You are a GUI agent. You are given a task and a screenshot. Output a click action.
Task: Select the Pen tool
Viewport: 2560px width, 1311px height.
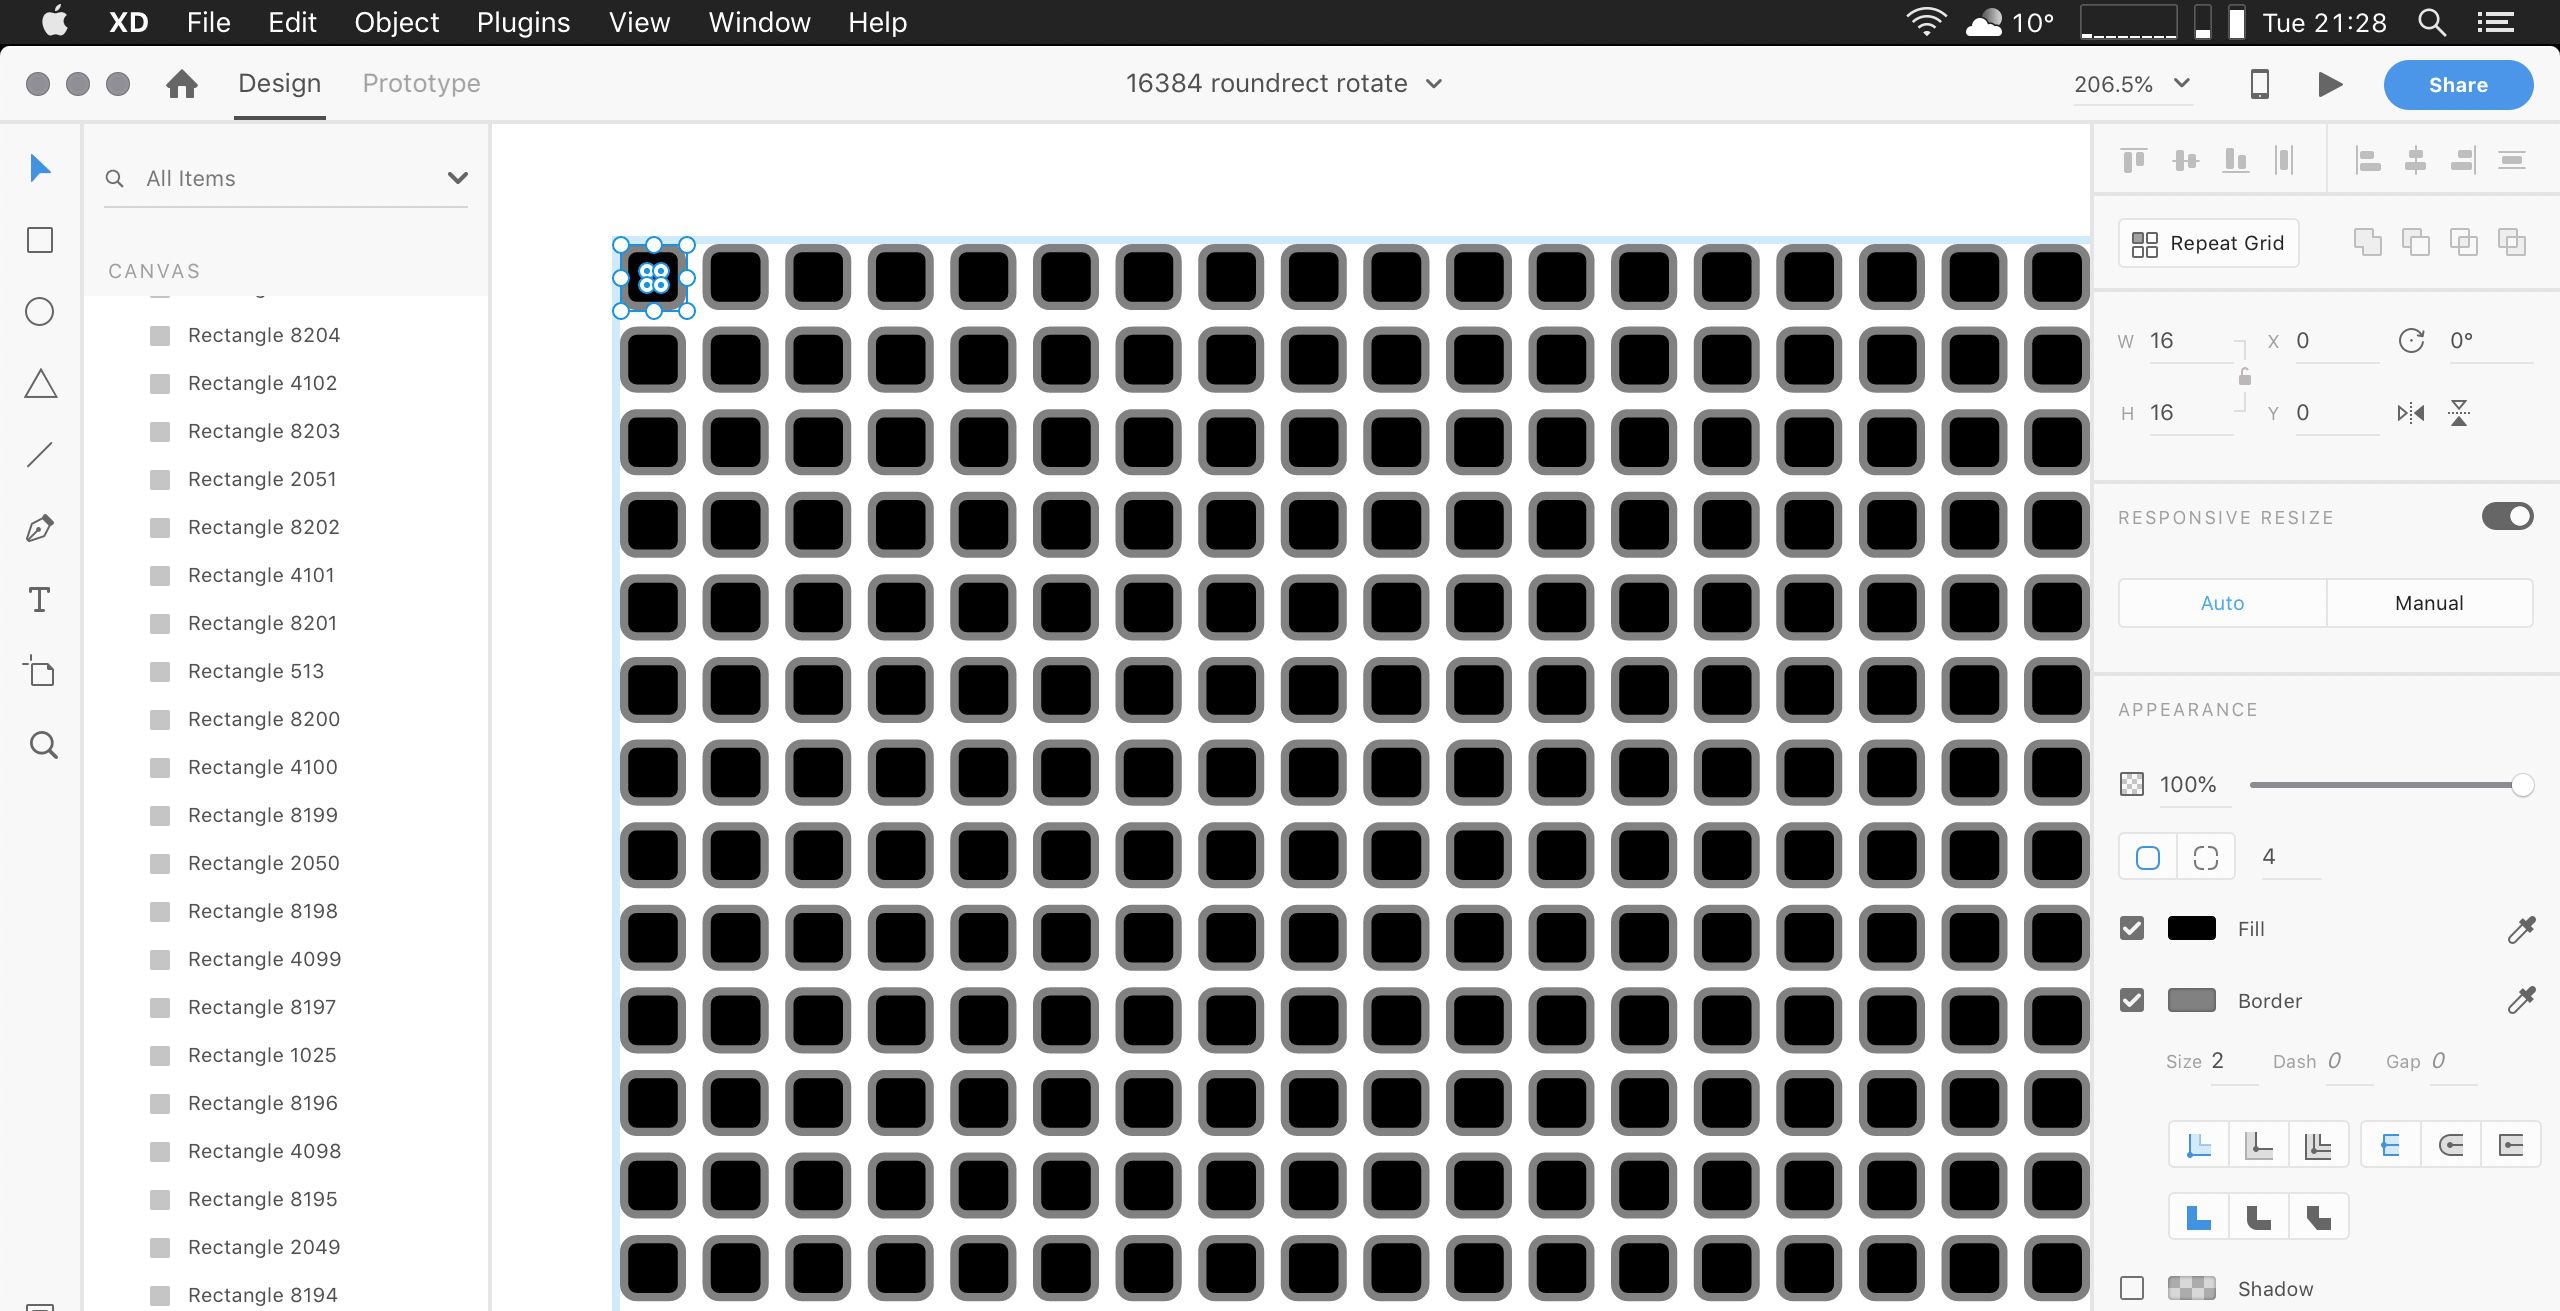coord(39,528)
